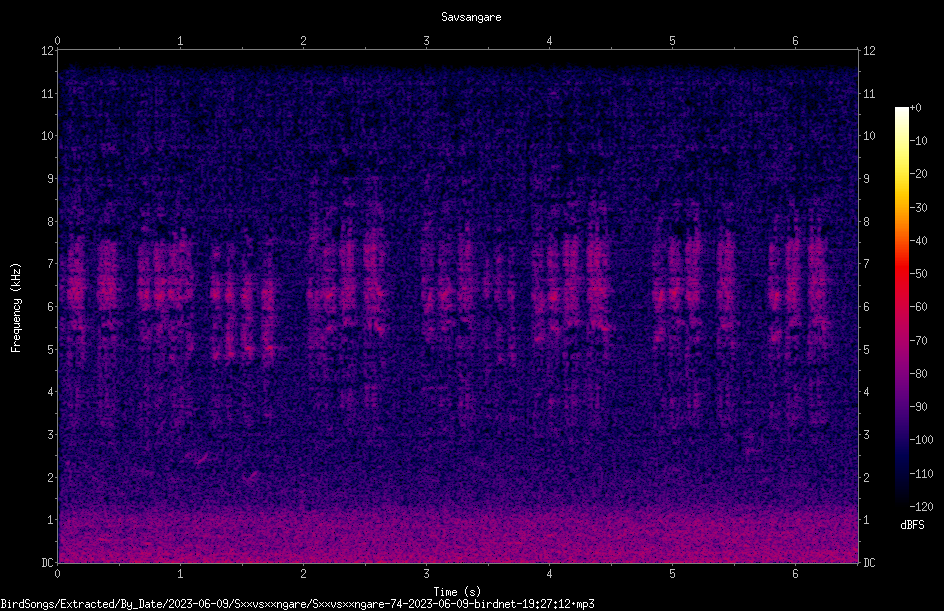944x611 pixels.
Task: Select the -70 color scale label
Action: coord(918,341)
